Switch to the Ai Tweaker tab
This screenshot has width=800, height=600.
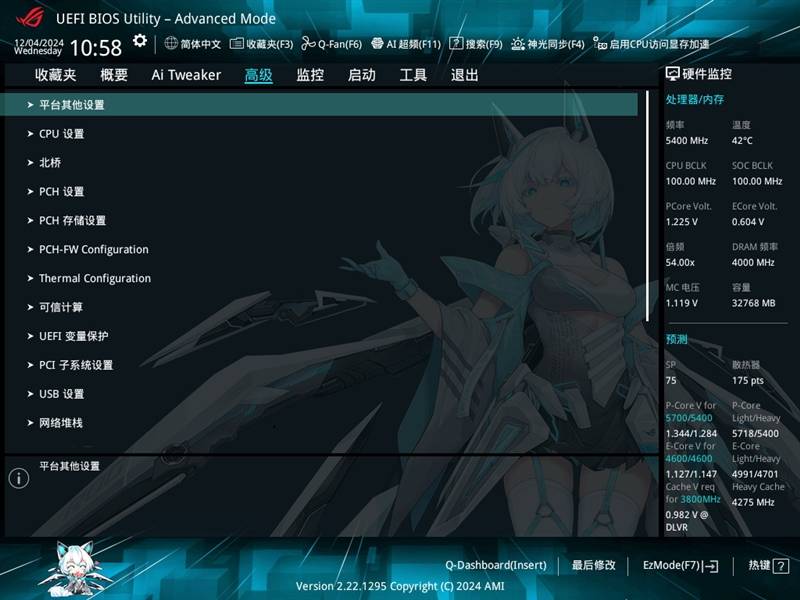(x=186, y=75)
